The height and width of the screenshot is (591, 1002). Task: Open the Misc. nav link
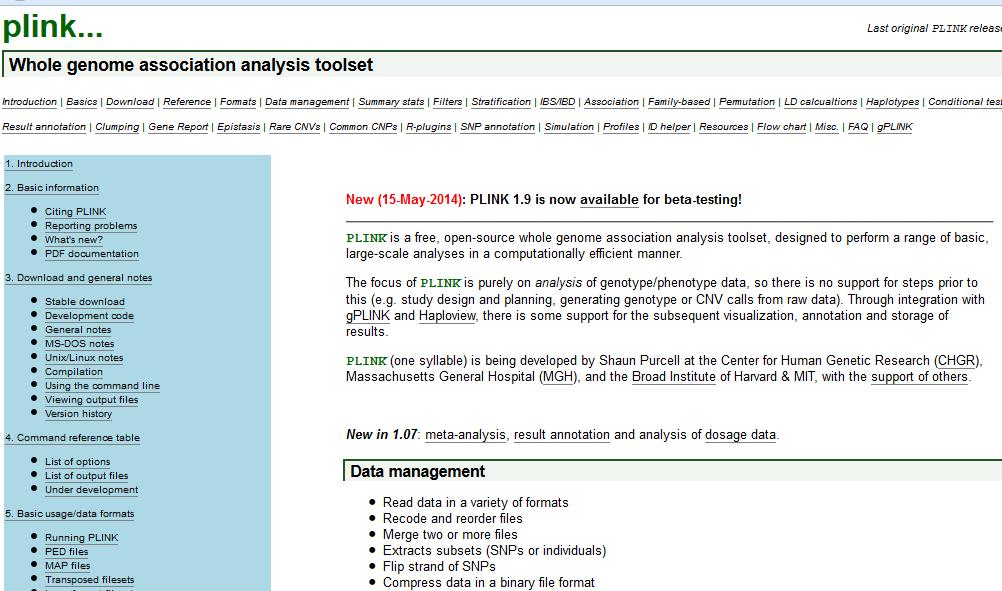(826, 127)
